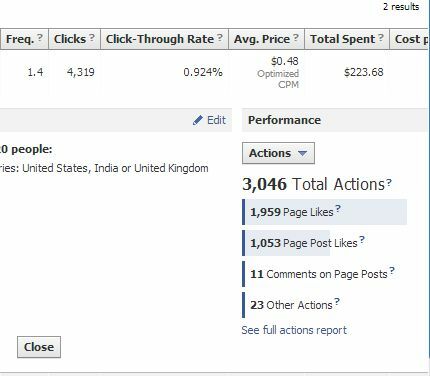430x376 pixels.
Task: Click the help icon beside Clicks header
Action: (92, 37)
